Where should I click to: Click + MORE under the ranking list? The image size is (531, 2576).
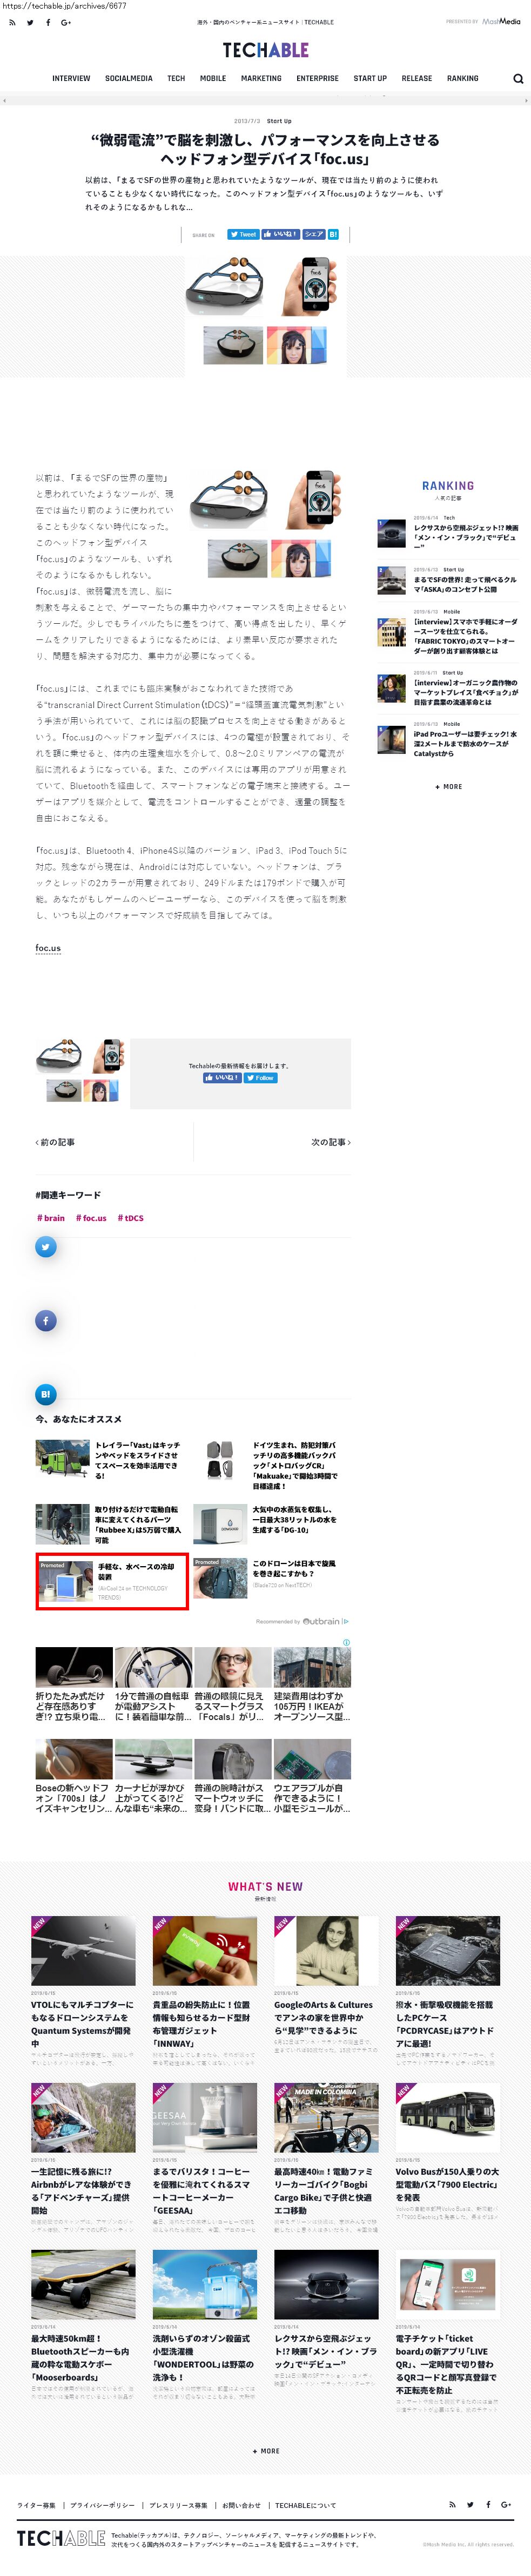tap(449, 787)
